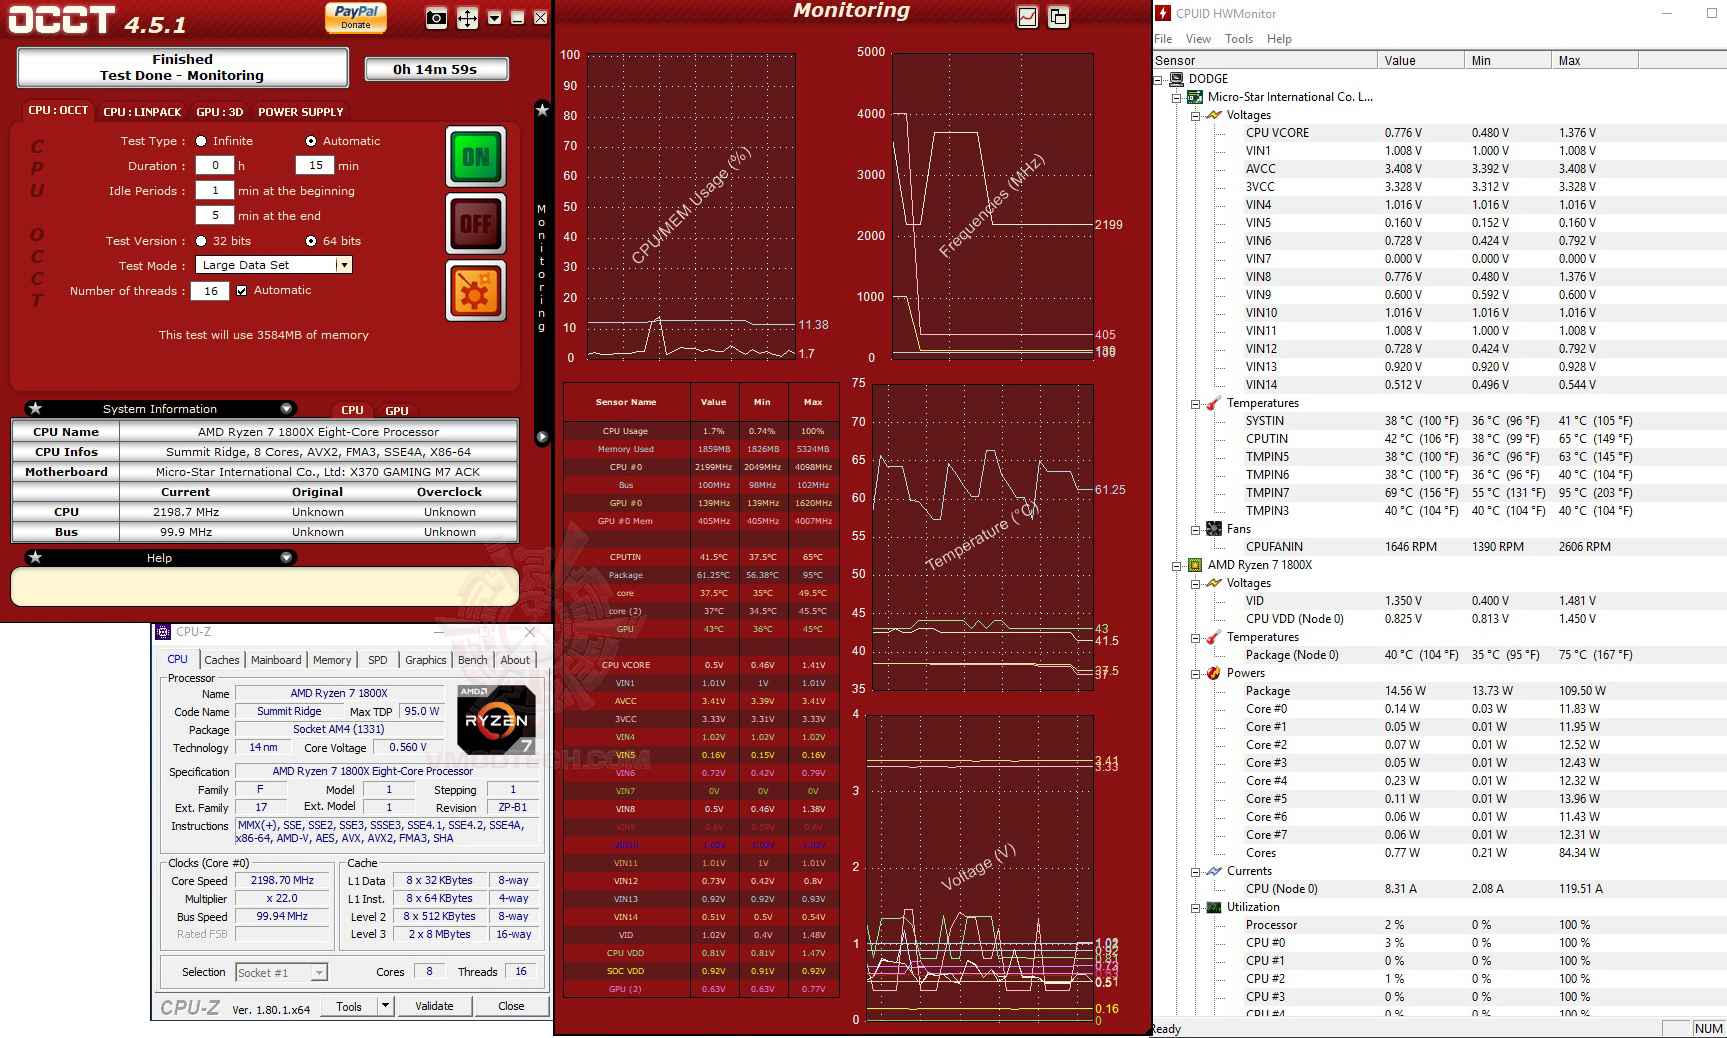Take an OCCT screenshot with the camera icon

436,18
